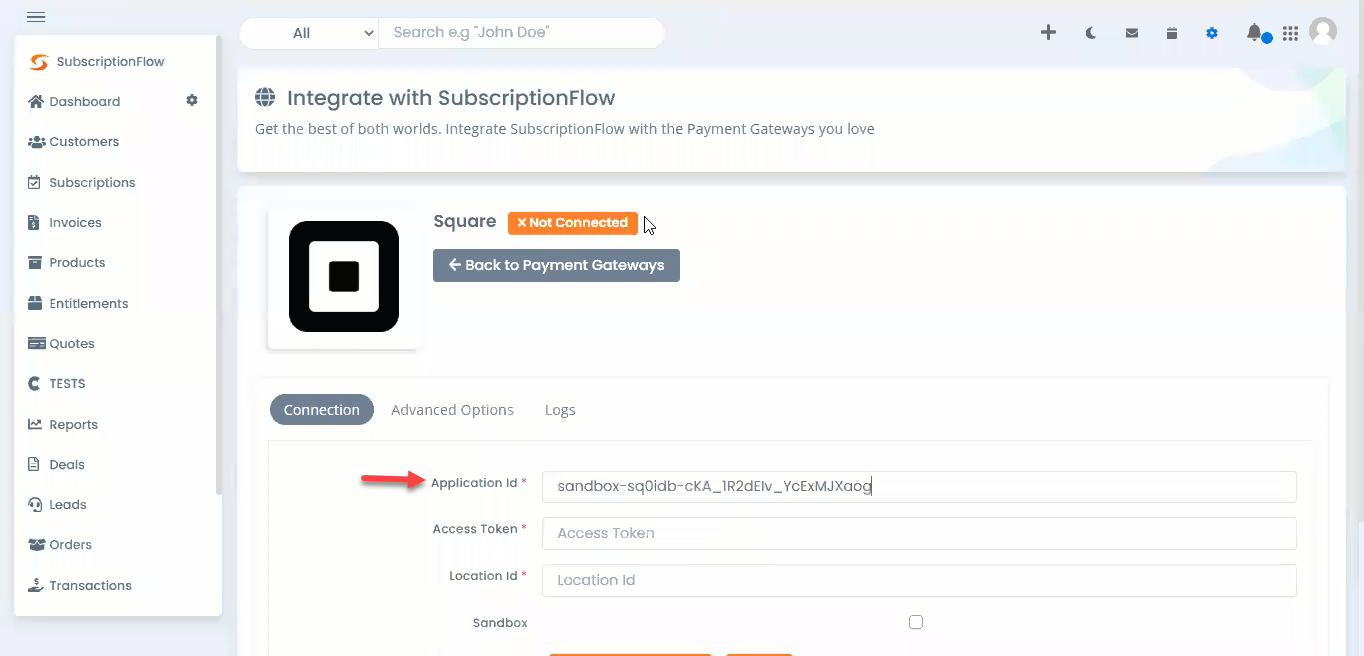This screenshot has height=656, width=1364.
Task: Click the TESTS icon in sidebar
Action: tap(34, 383)
